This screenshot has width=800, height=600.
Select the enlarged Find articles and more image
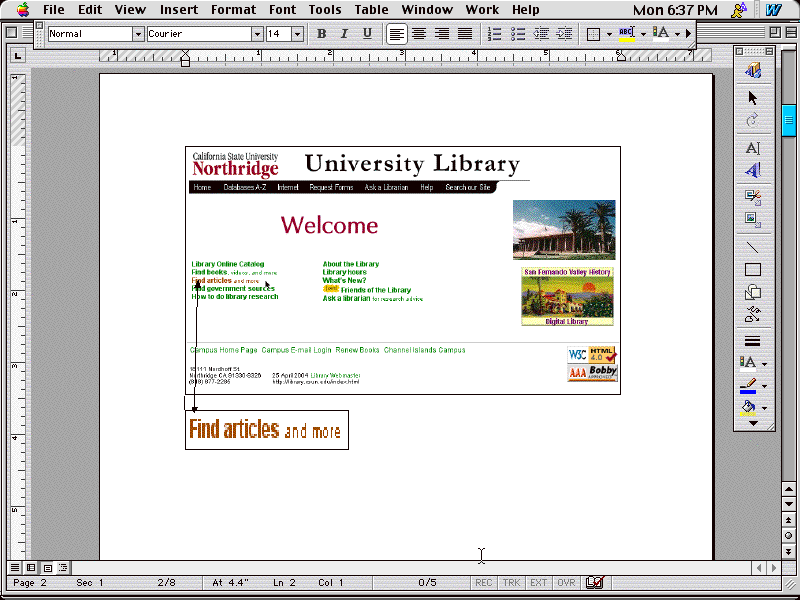click(267, 430)
